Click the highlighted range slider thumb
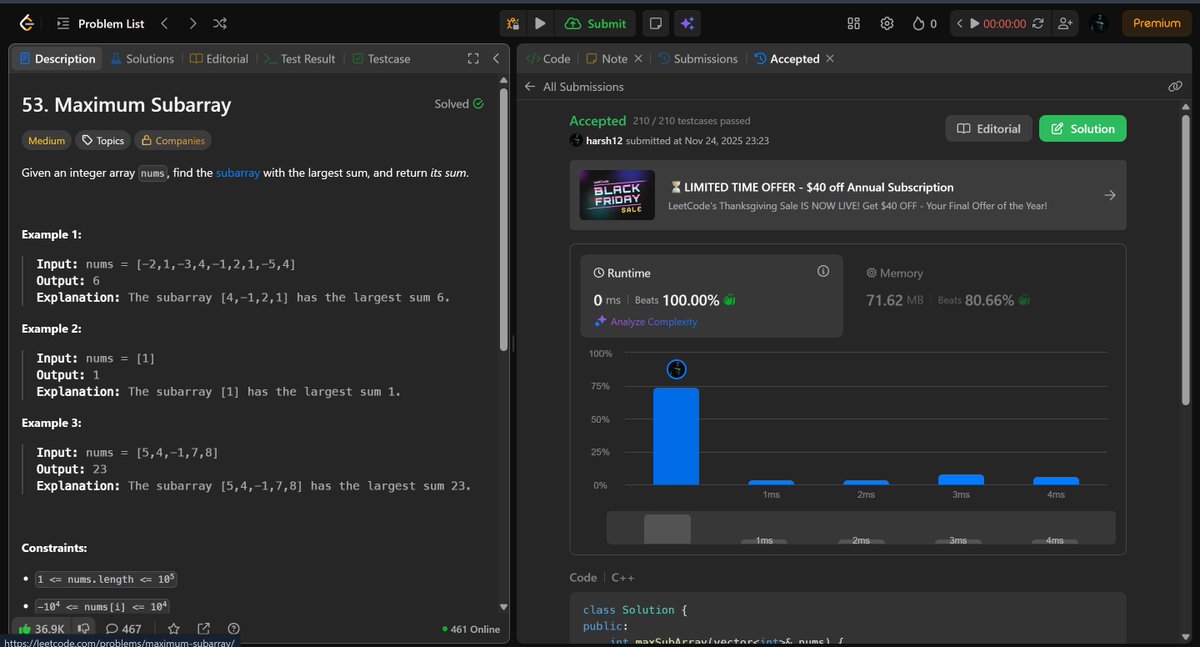1200x647 pixels. click(667, 528)
